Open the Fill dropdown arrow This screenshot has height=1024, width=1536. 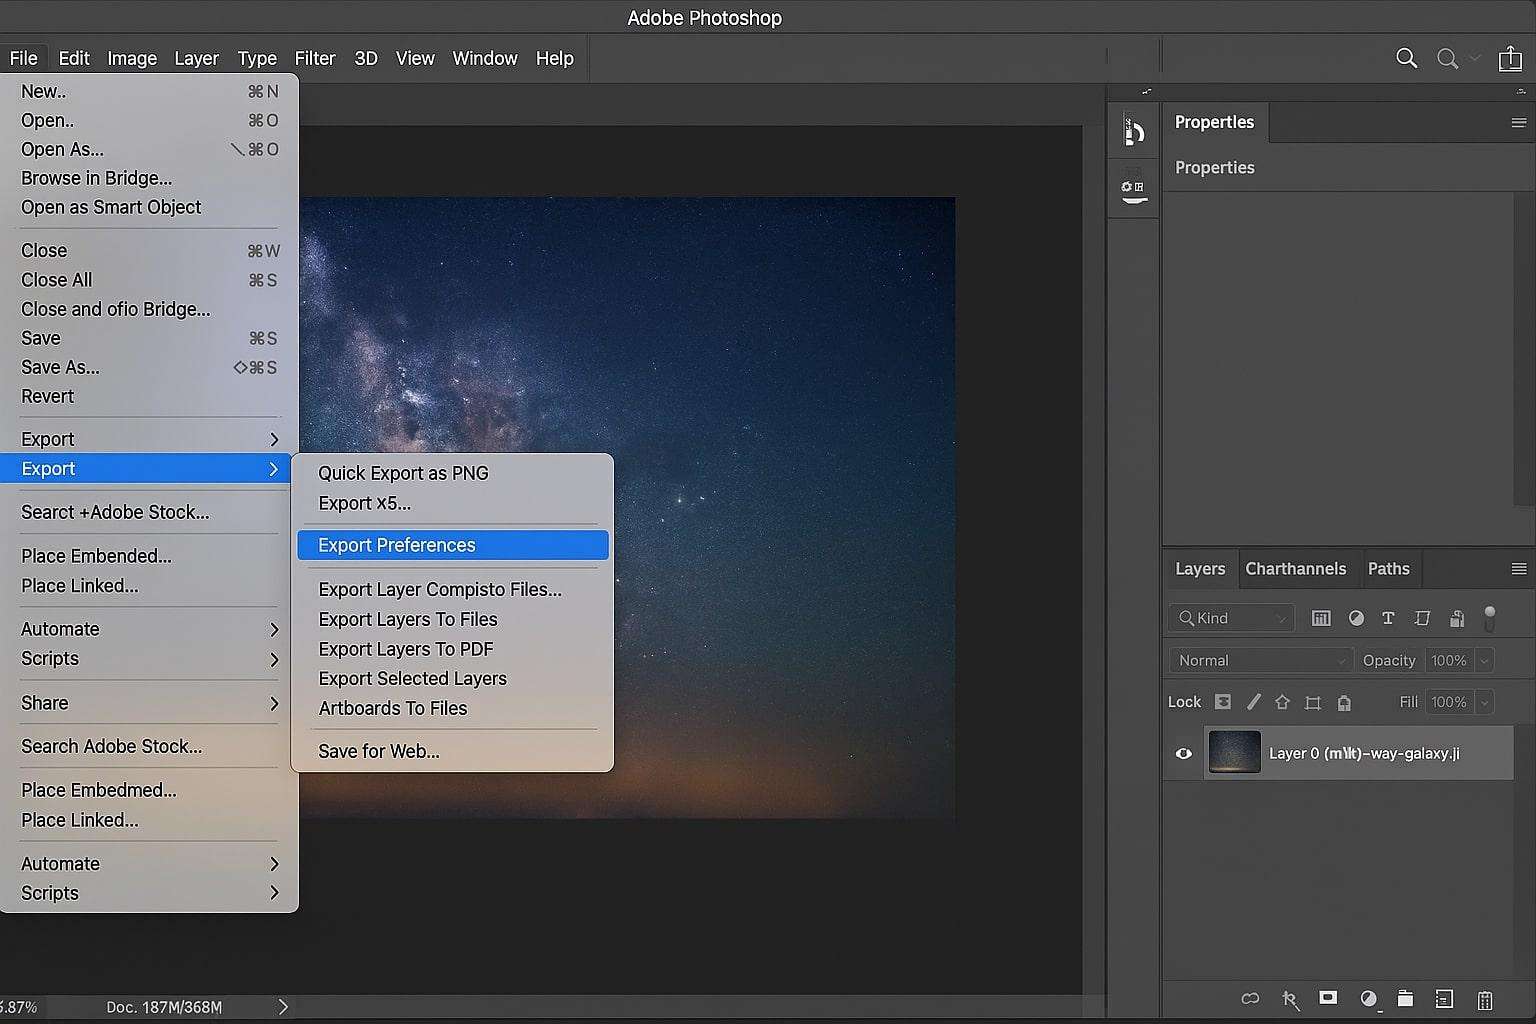[x=1484, y=702]
